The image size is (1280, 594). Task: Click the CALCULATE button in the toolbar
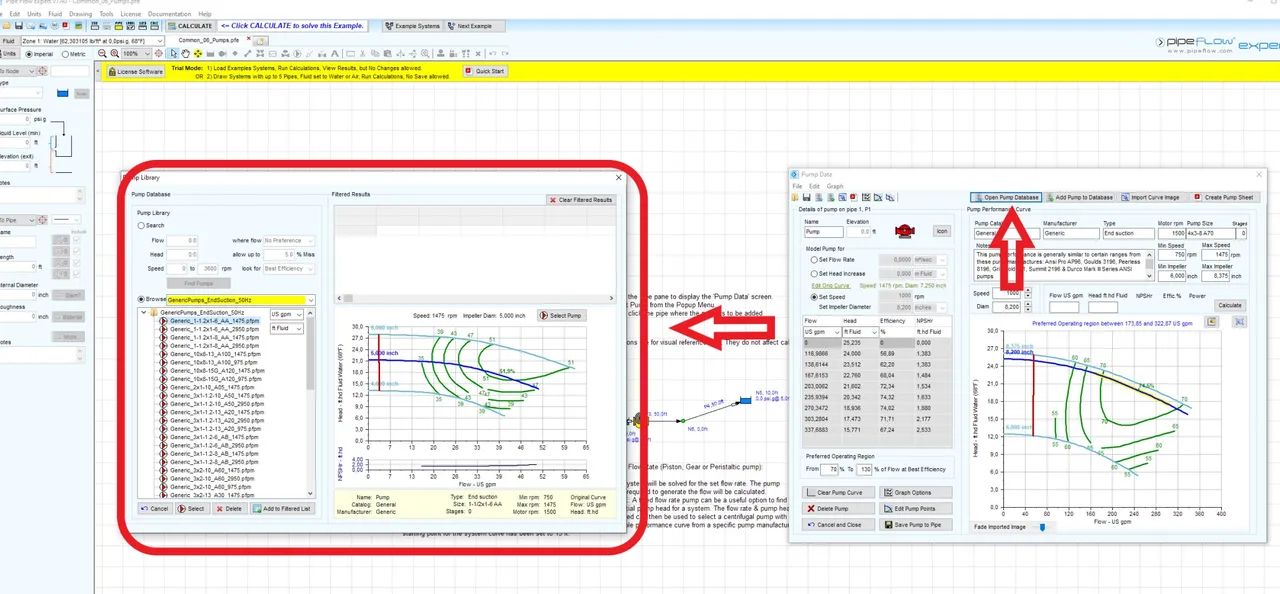click(190, 26)
